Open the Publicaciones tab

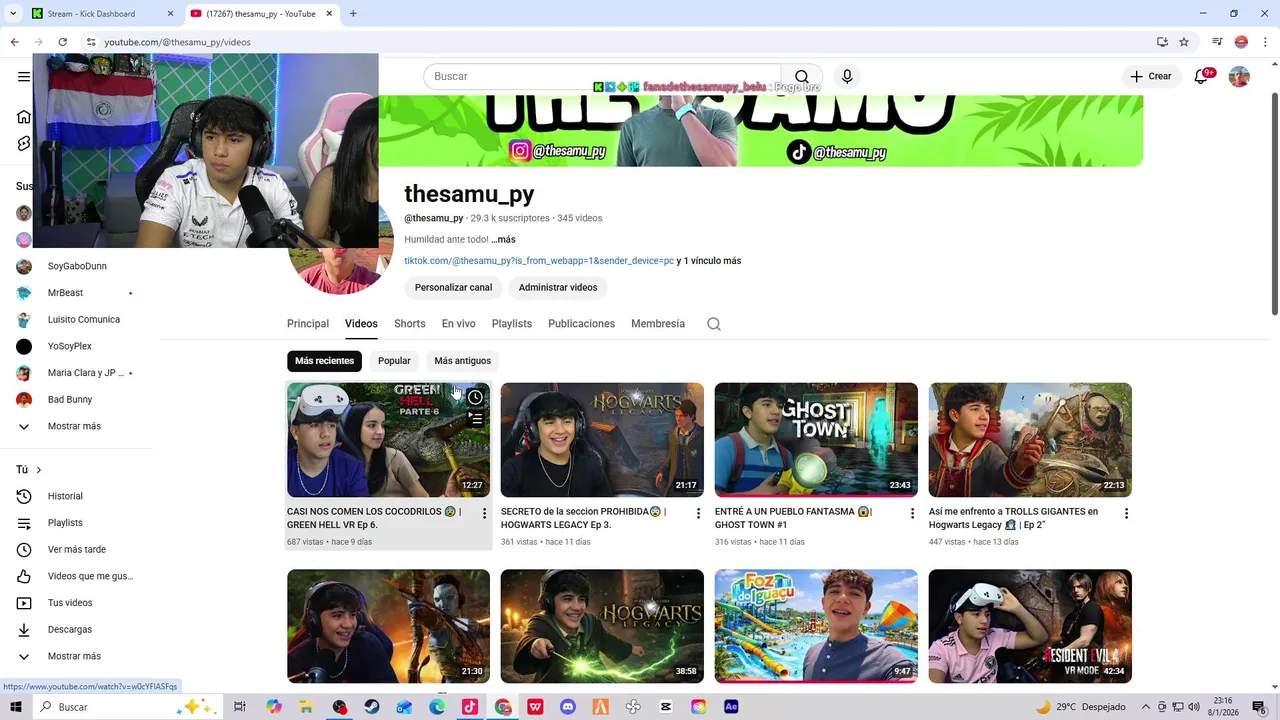[581, 324]
